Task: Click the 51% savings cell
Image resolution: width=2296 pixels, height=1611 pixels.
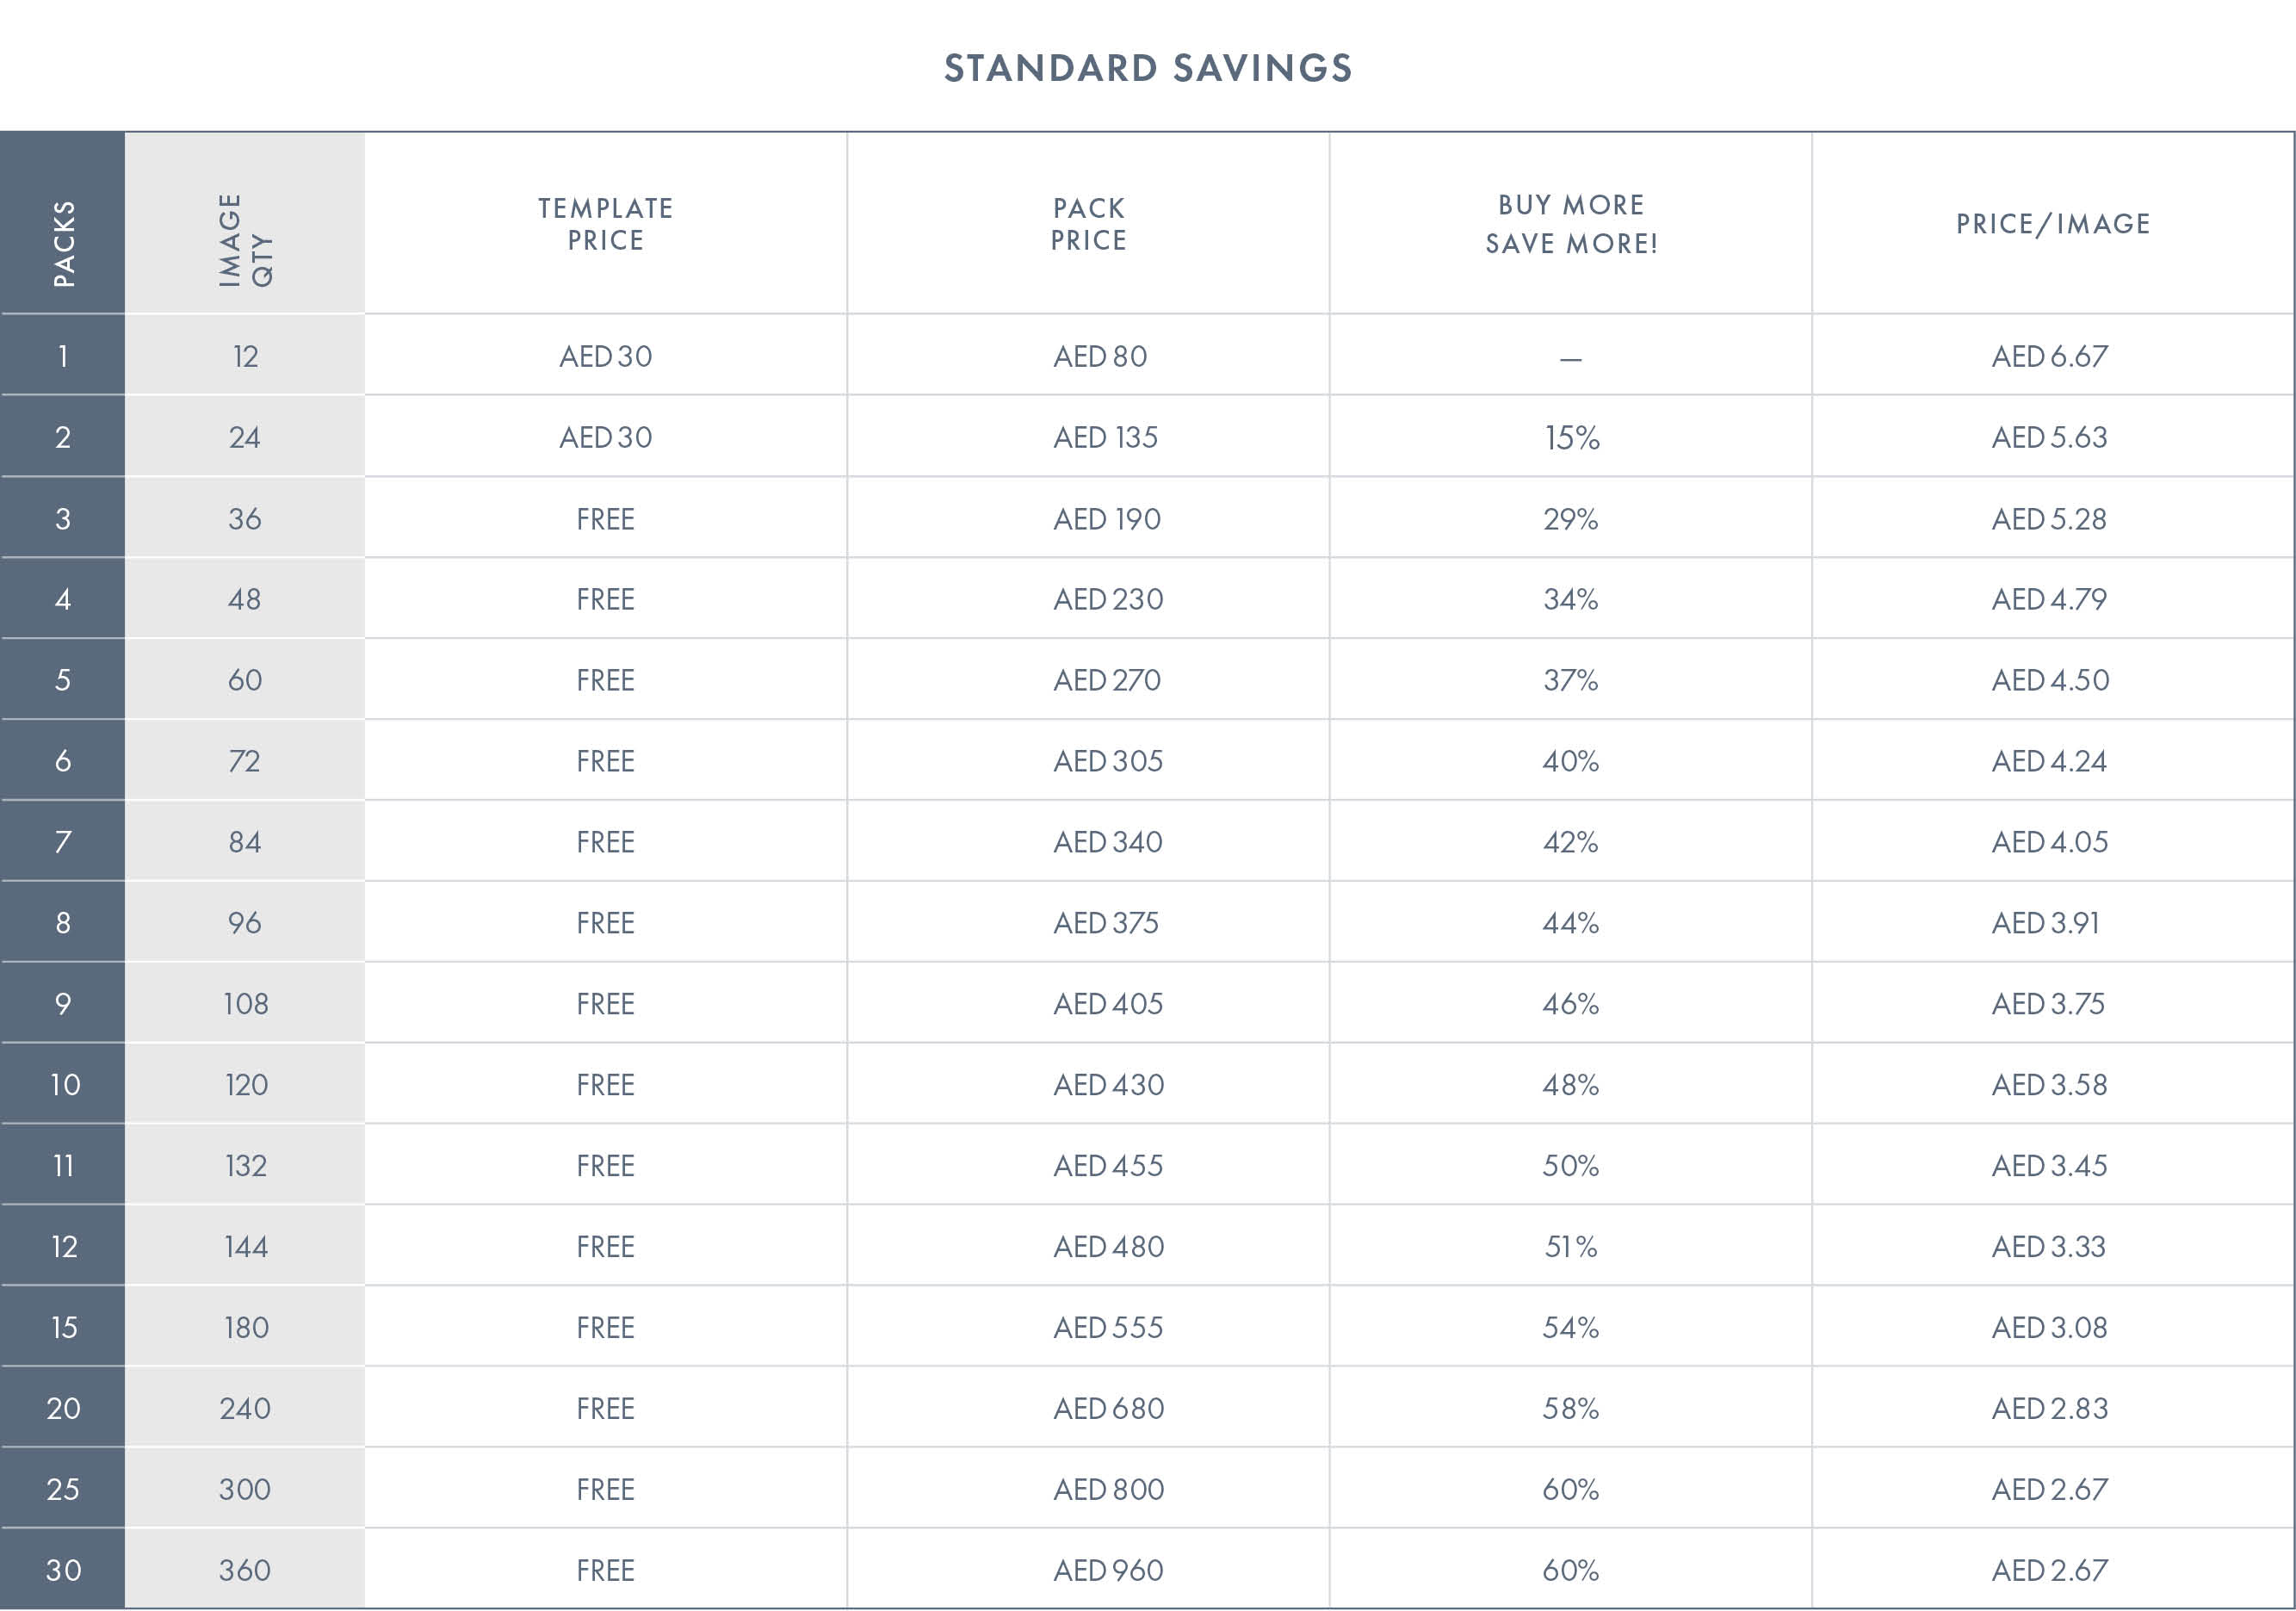Action: click(1571, 1247)
